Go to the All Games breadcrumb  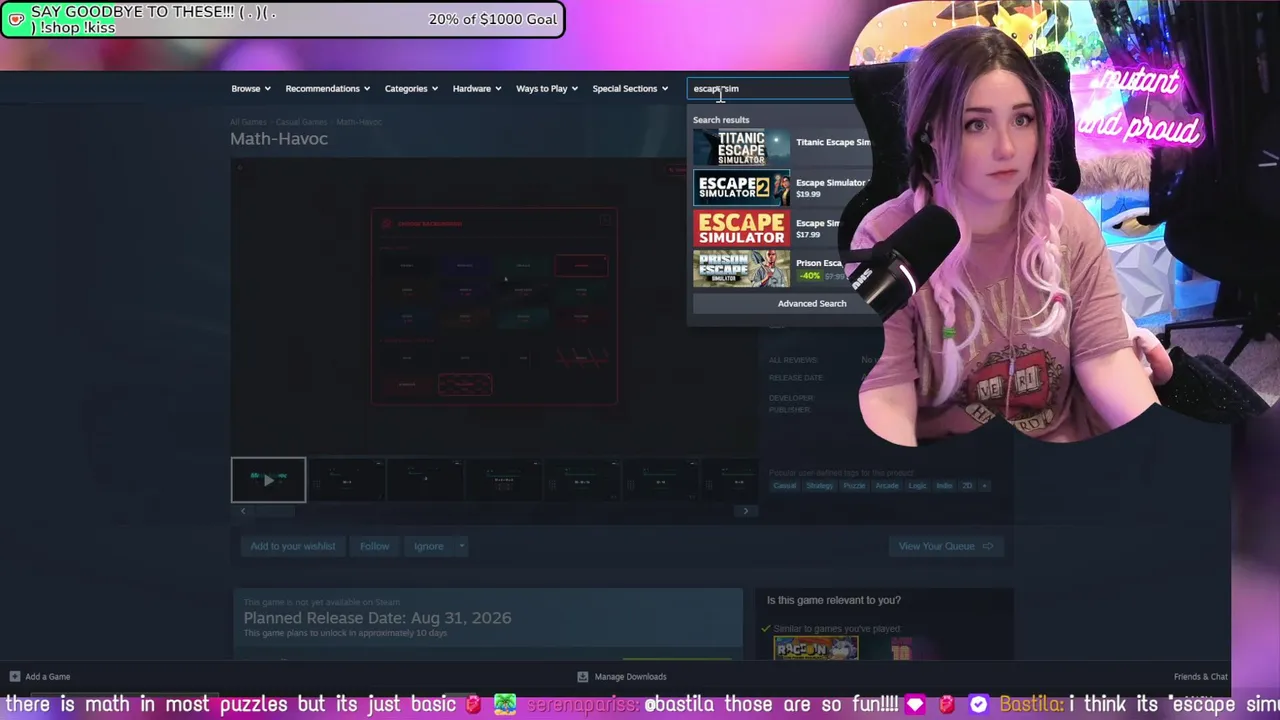point(248,122)
